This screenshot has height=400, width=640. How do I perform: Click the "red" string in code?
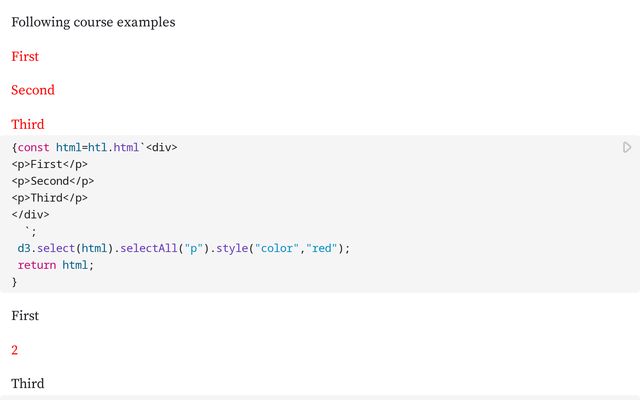click(x=323, y=248)
